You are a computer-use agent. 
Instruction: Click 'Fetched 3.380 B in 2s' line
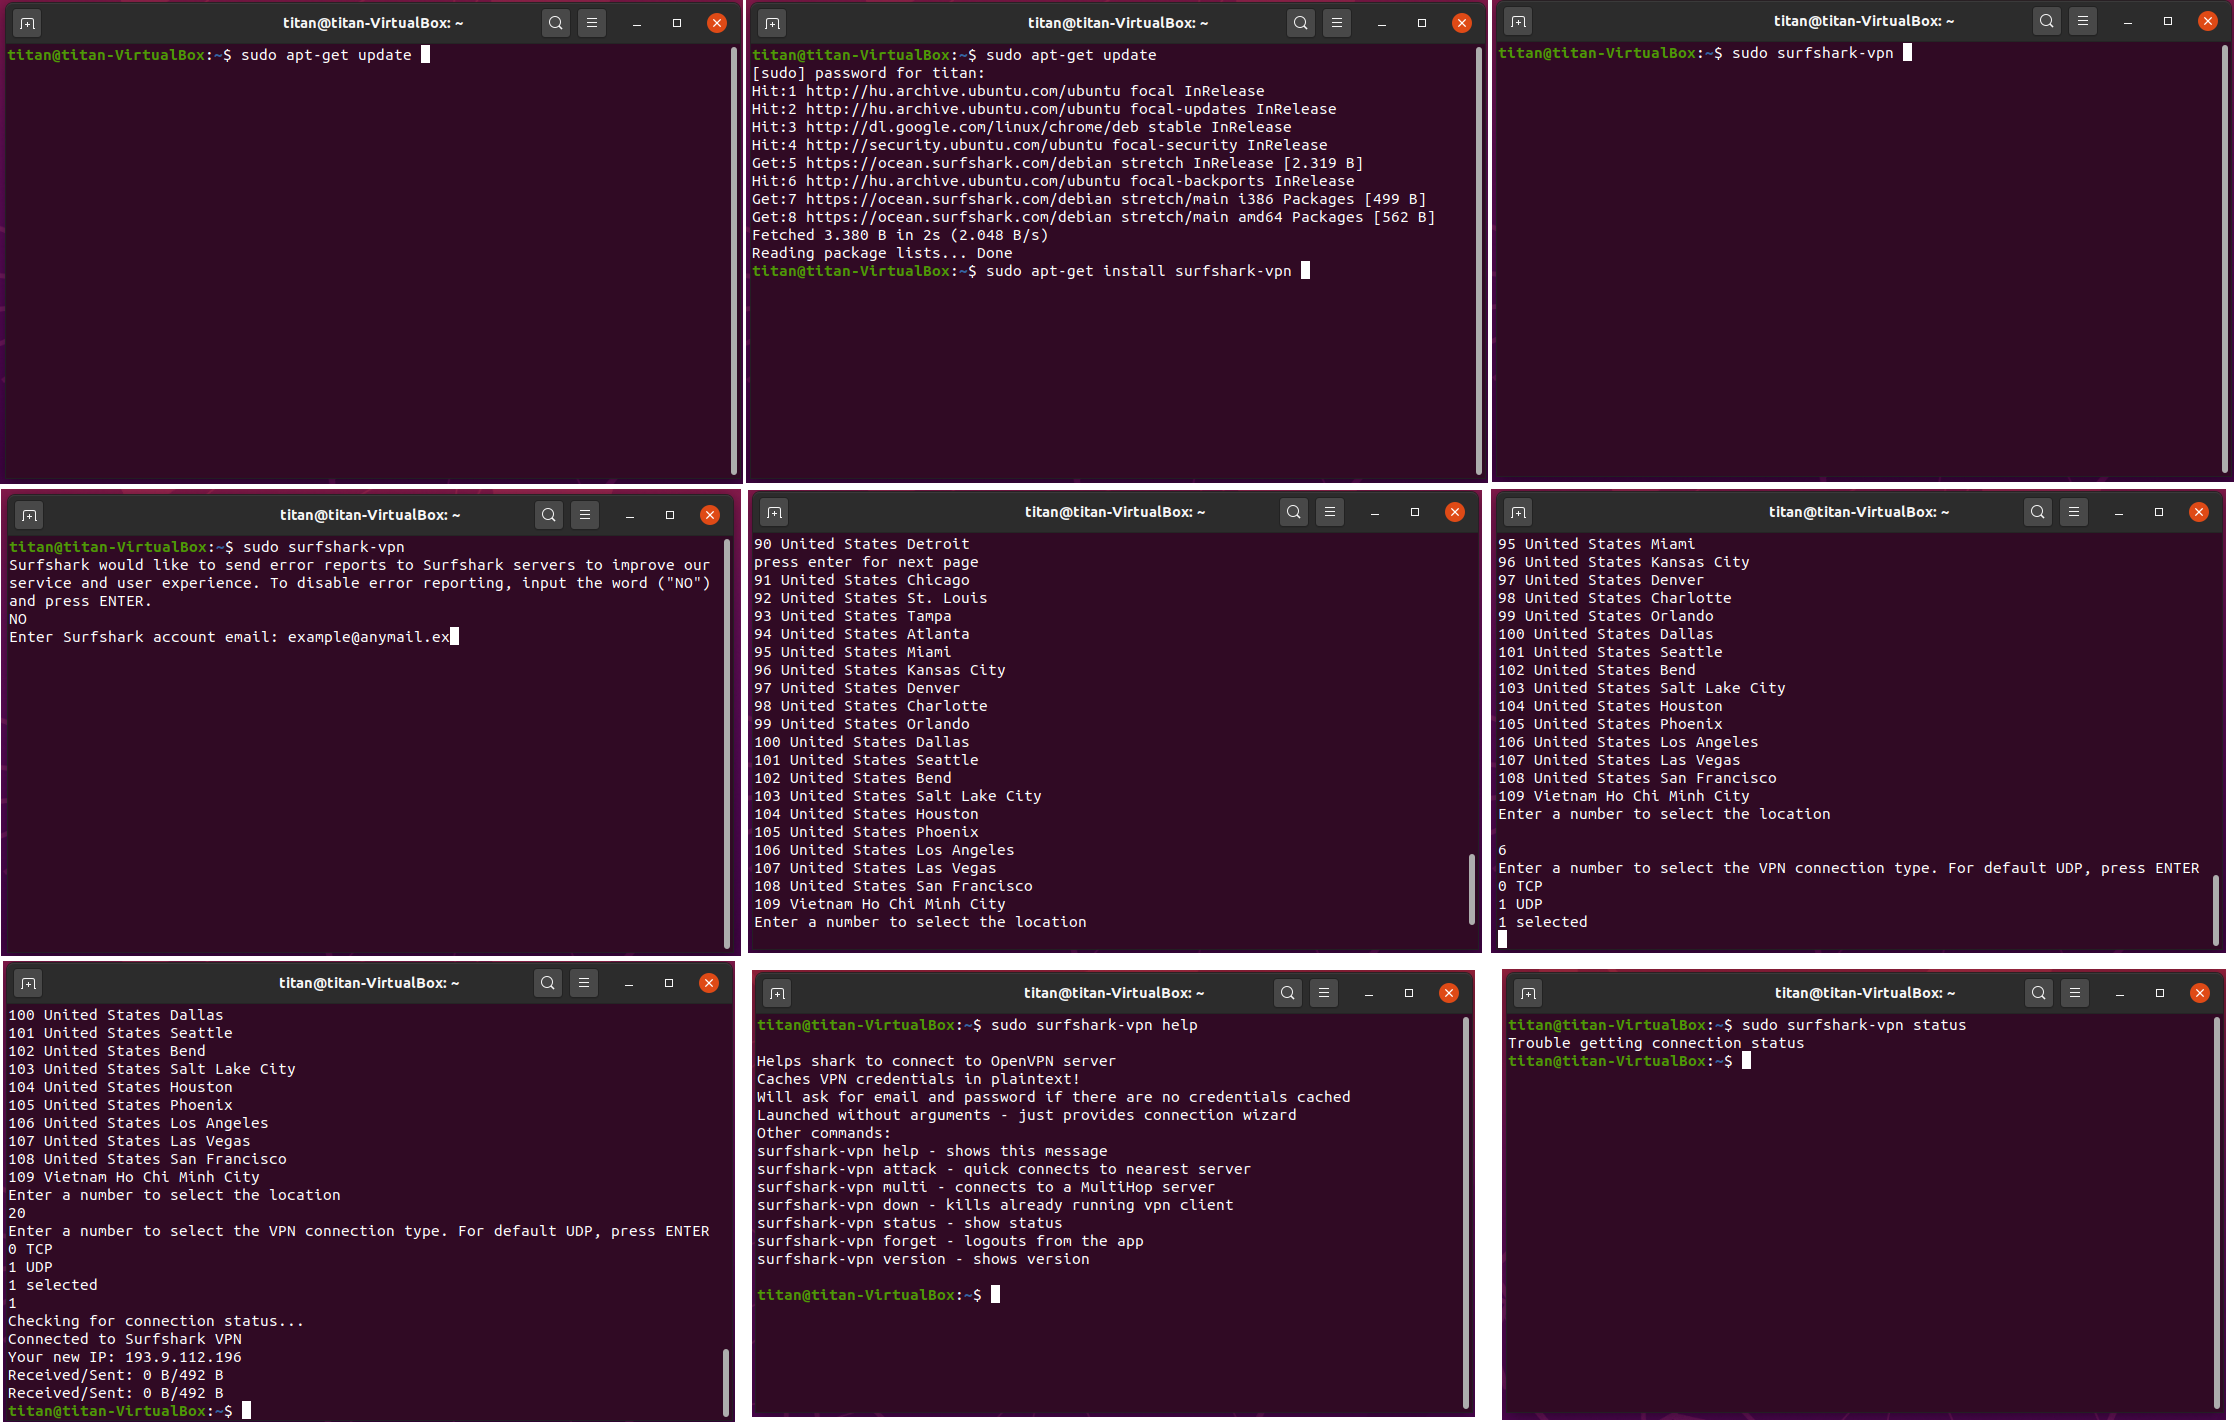tap(900, 235)
